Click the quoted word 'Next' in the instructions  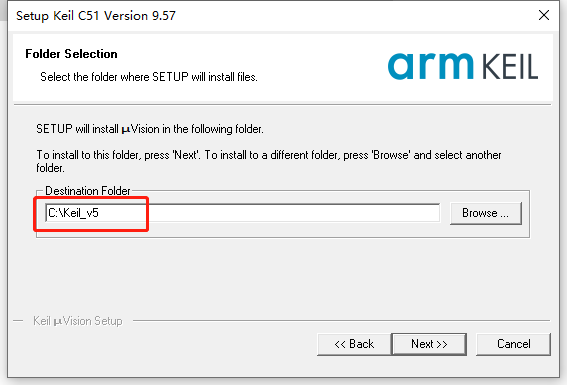(x=186, y=155)
